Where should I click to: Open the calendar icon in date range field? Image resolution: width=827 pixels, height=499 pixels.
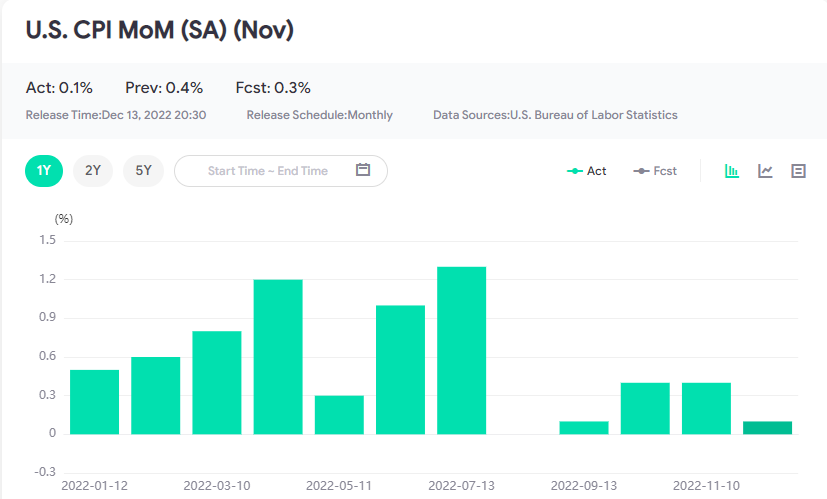pyautogui.click(x=363, y=170)
